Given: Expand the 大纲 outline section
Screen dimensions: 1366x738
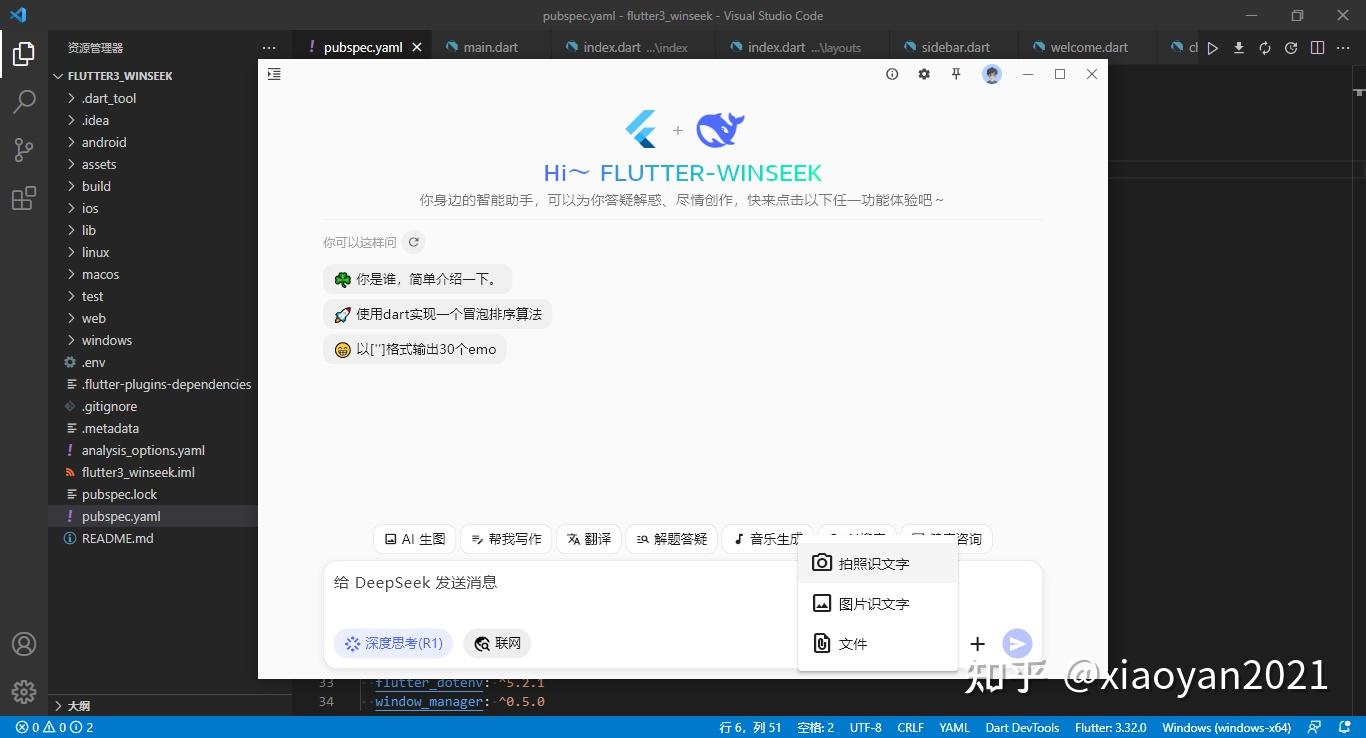Looking at the screenshot, I should 78,705.
